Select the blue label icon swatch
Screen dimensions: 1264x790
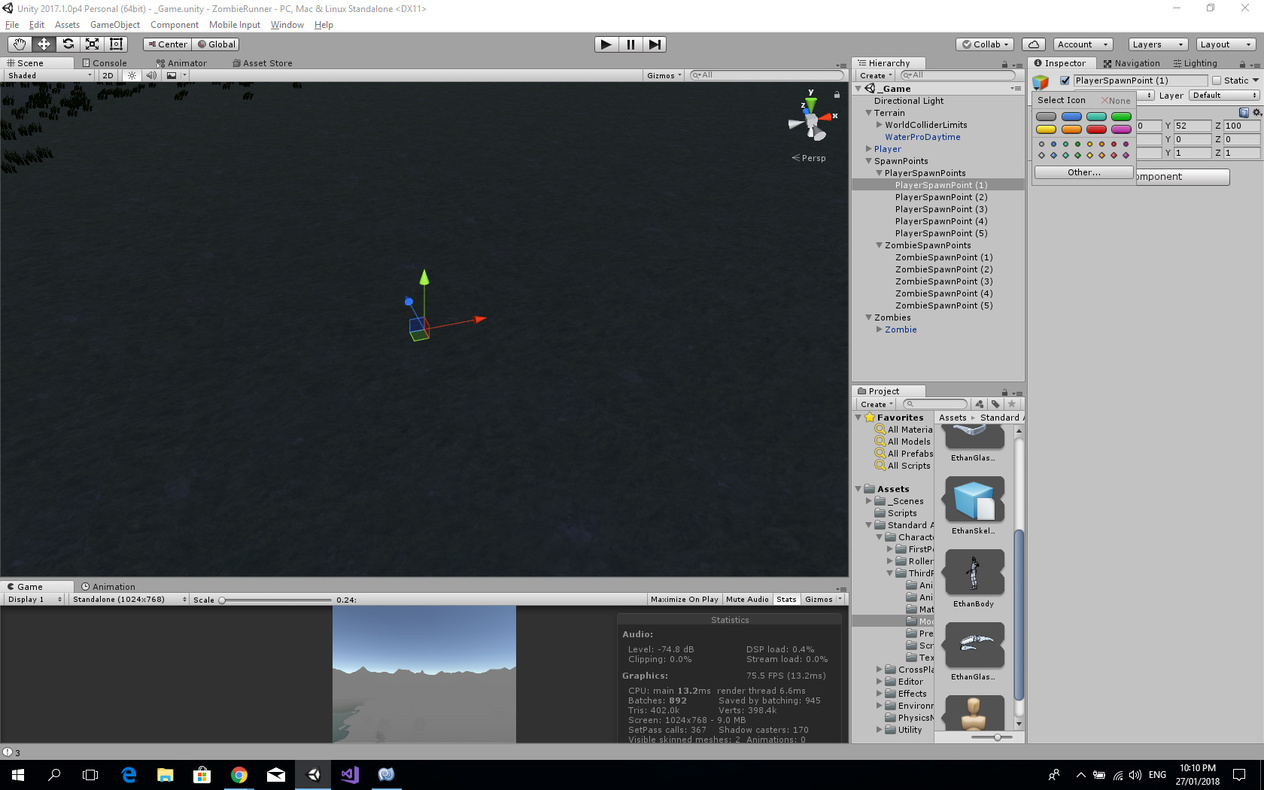(1071, 116)
